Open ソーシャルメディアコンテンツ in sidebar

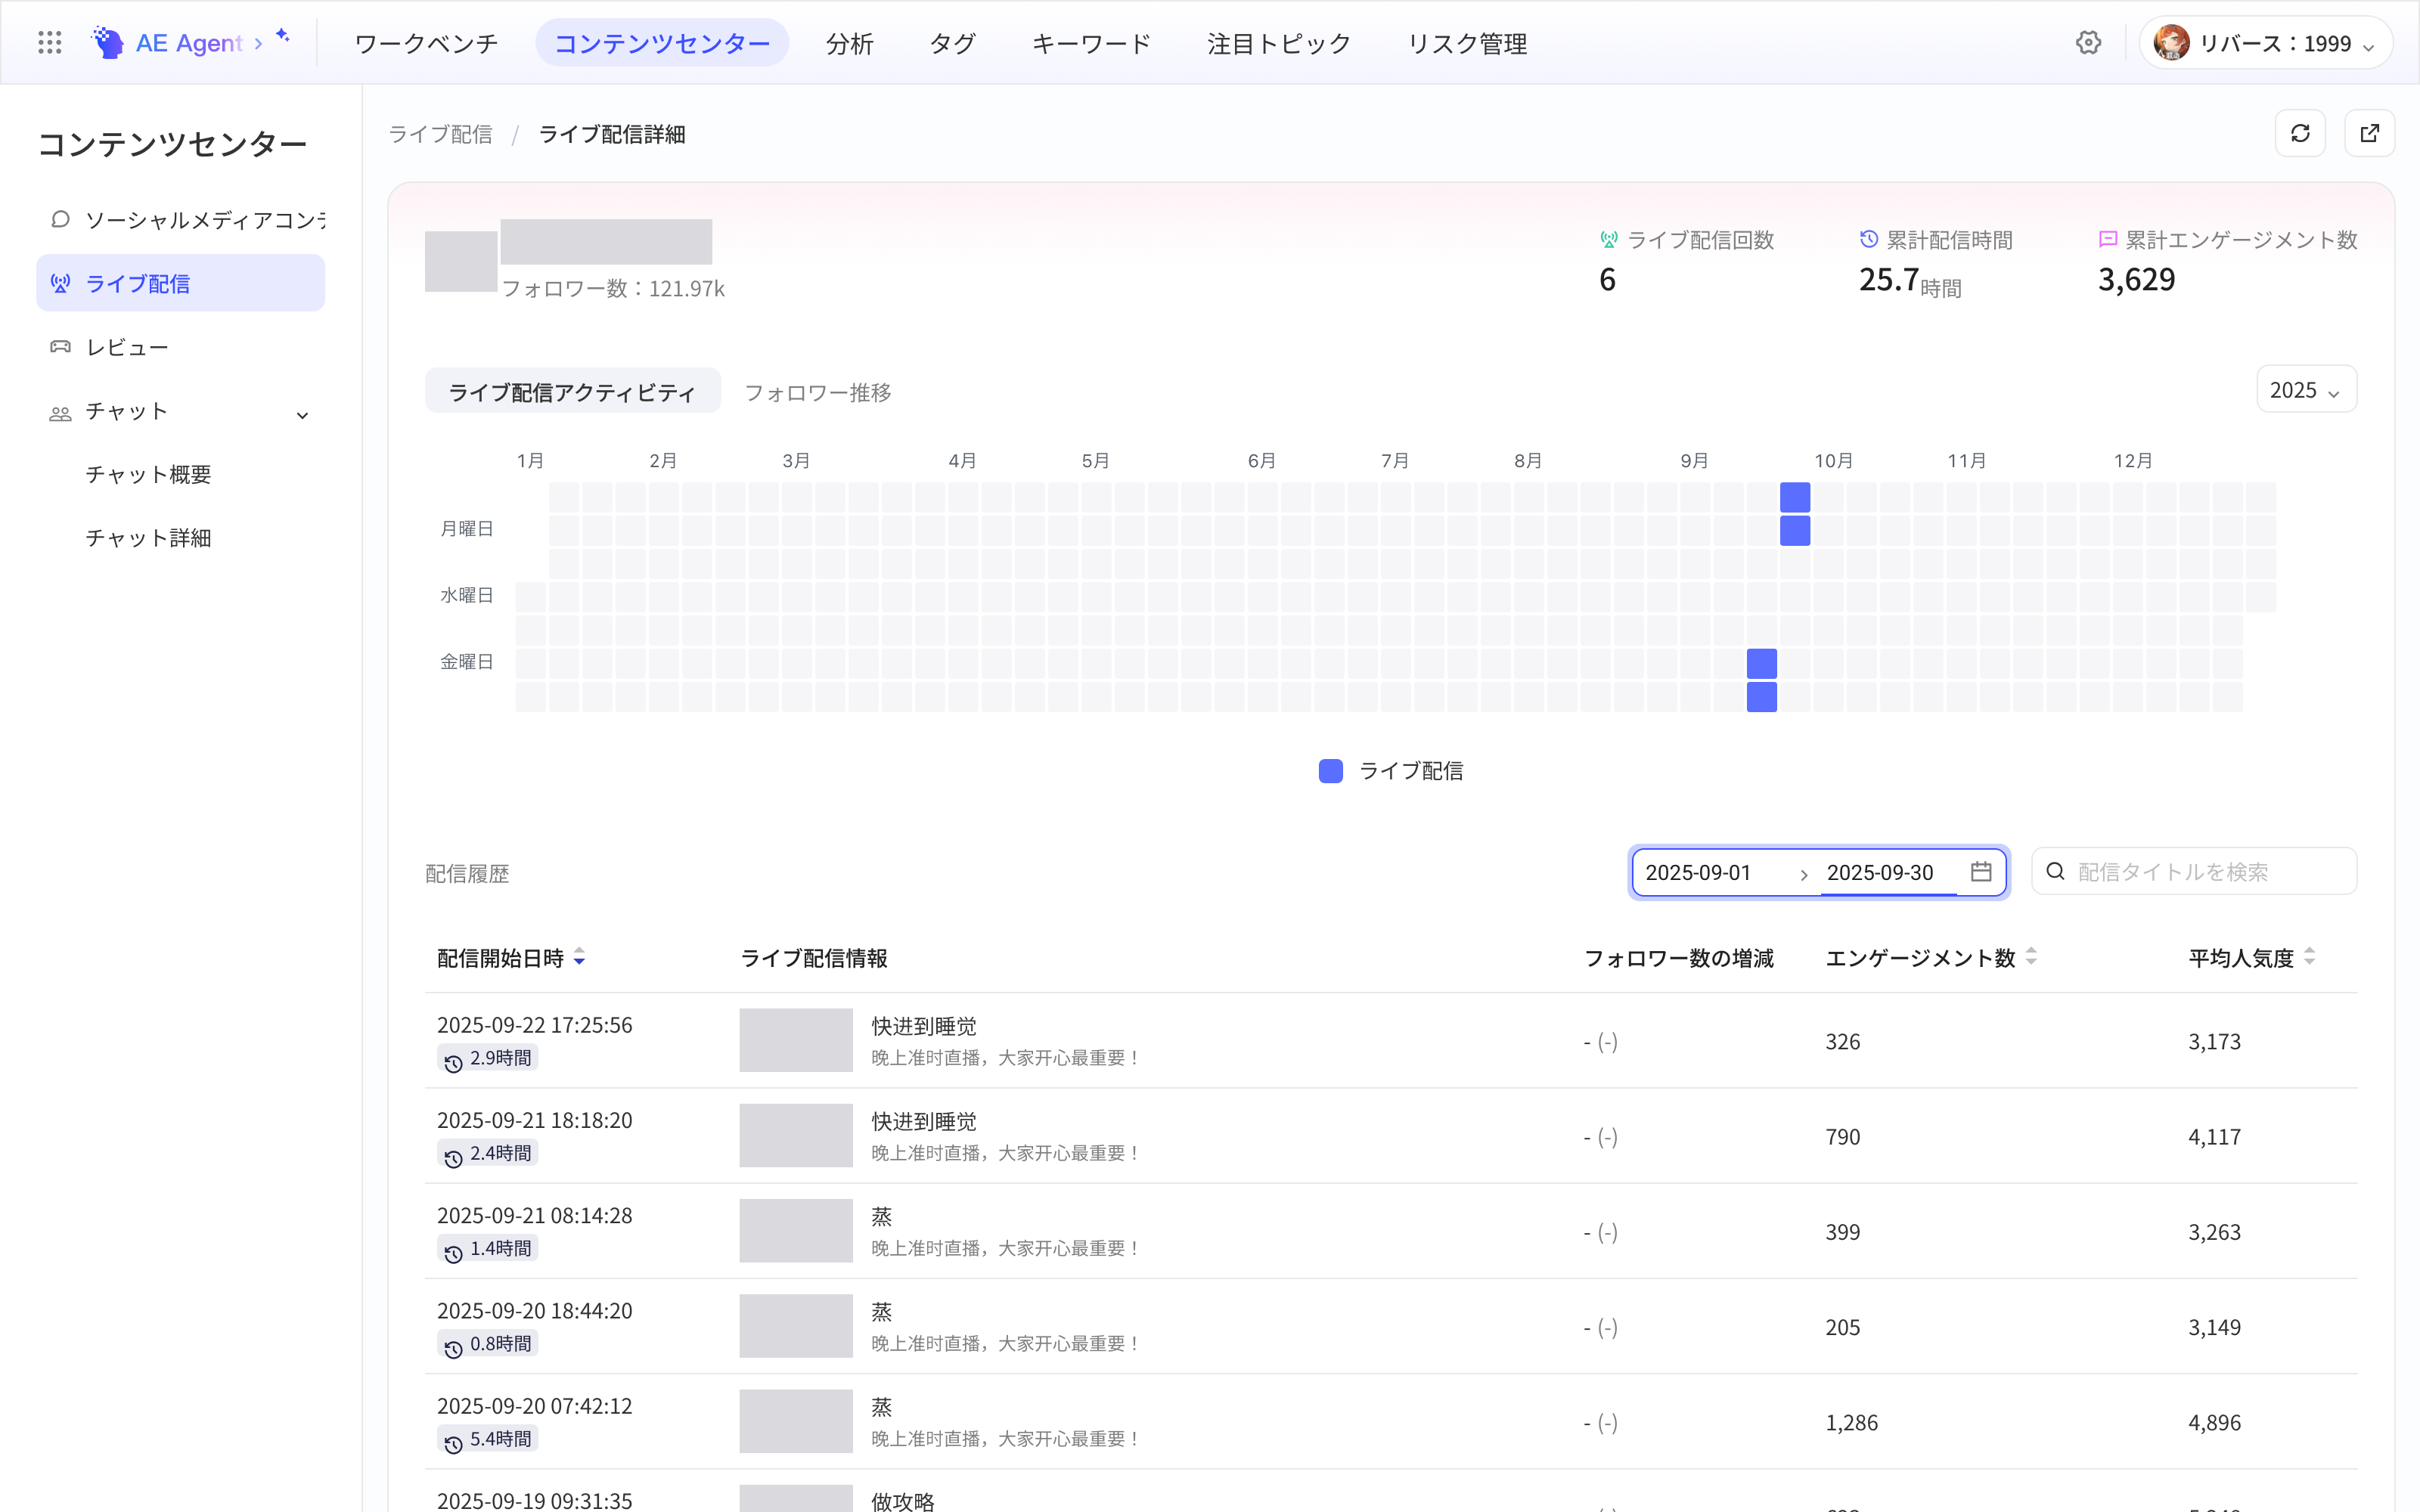pyautogui.click(x=181, y=220)
